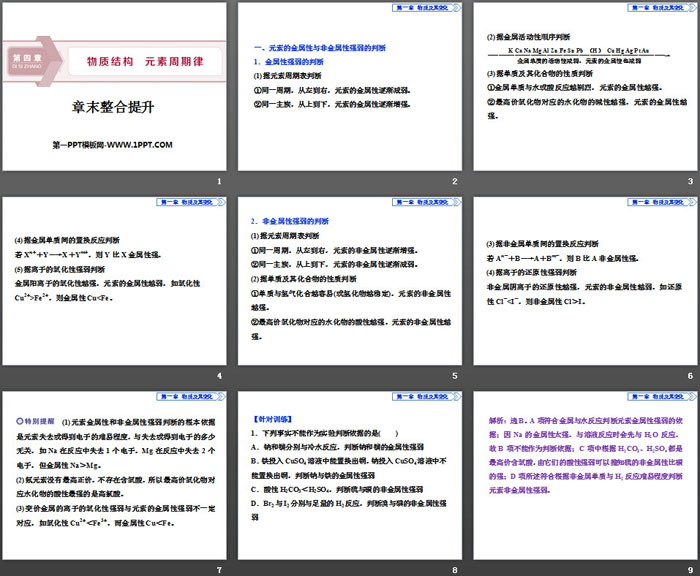
Task: Click slide number 4 label
Action: click(219, 376)
